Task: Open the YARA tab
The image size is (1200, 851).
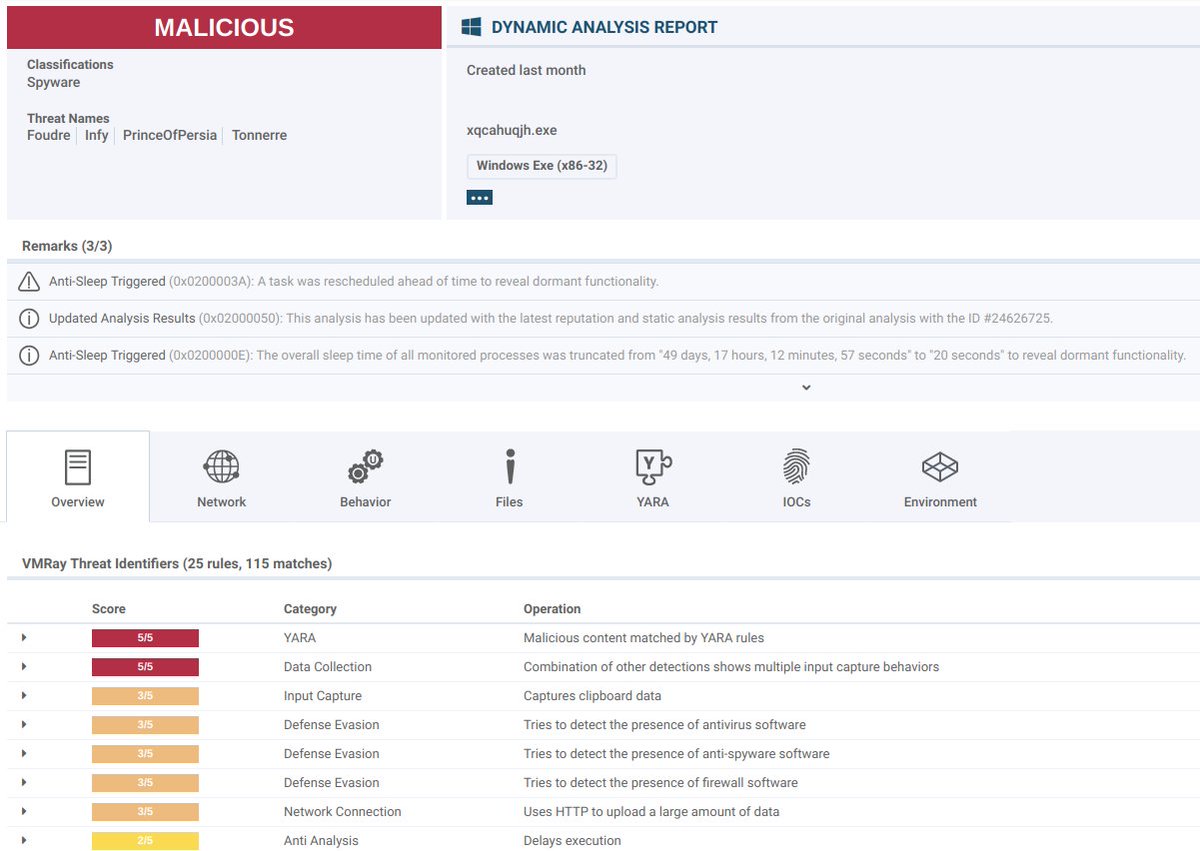Action: (x=653, y=477)
